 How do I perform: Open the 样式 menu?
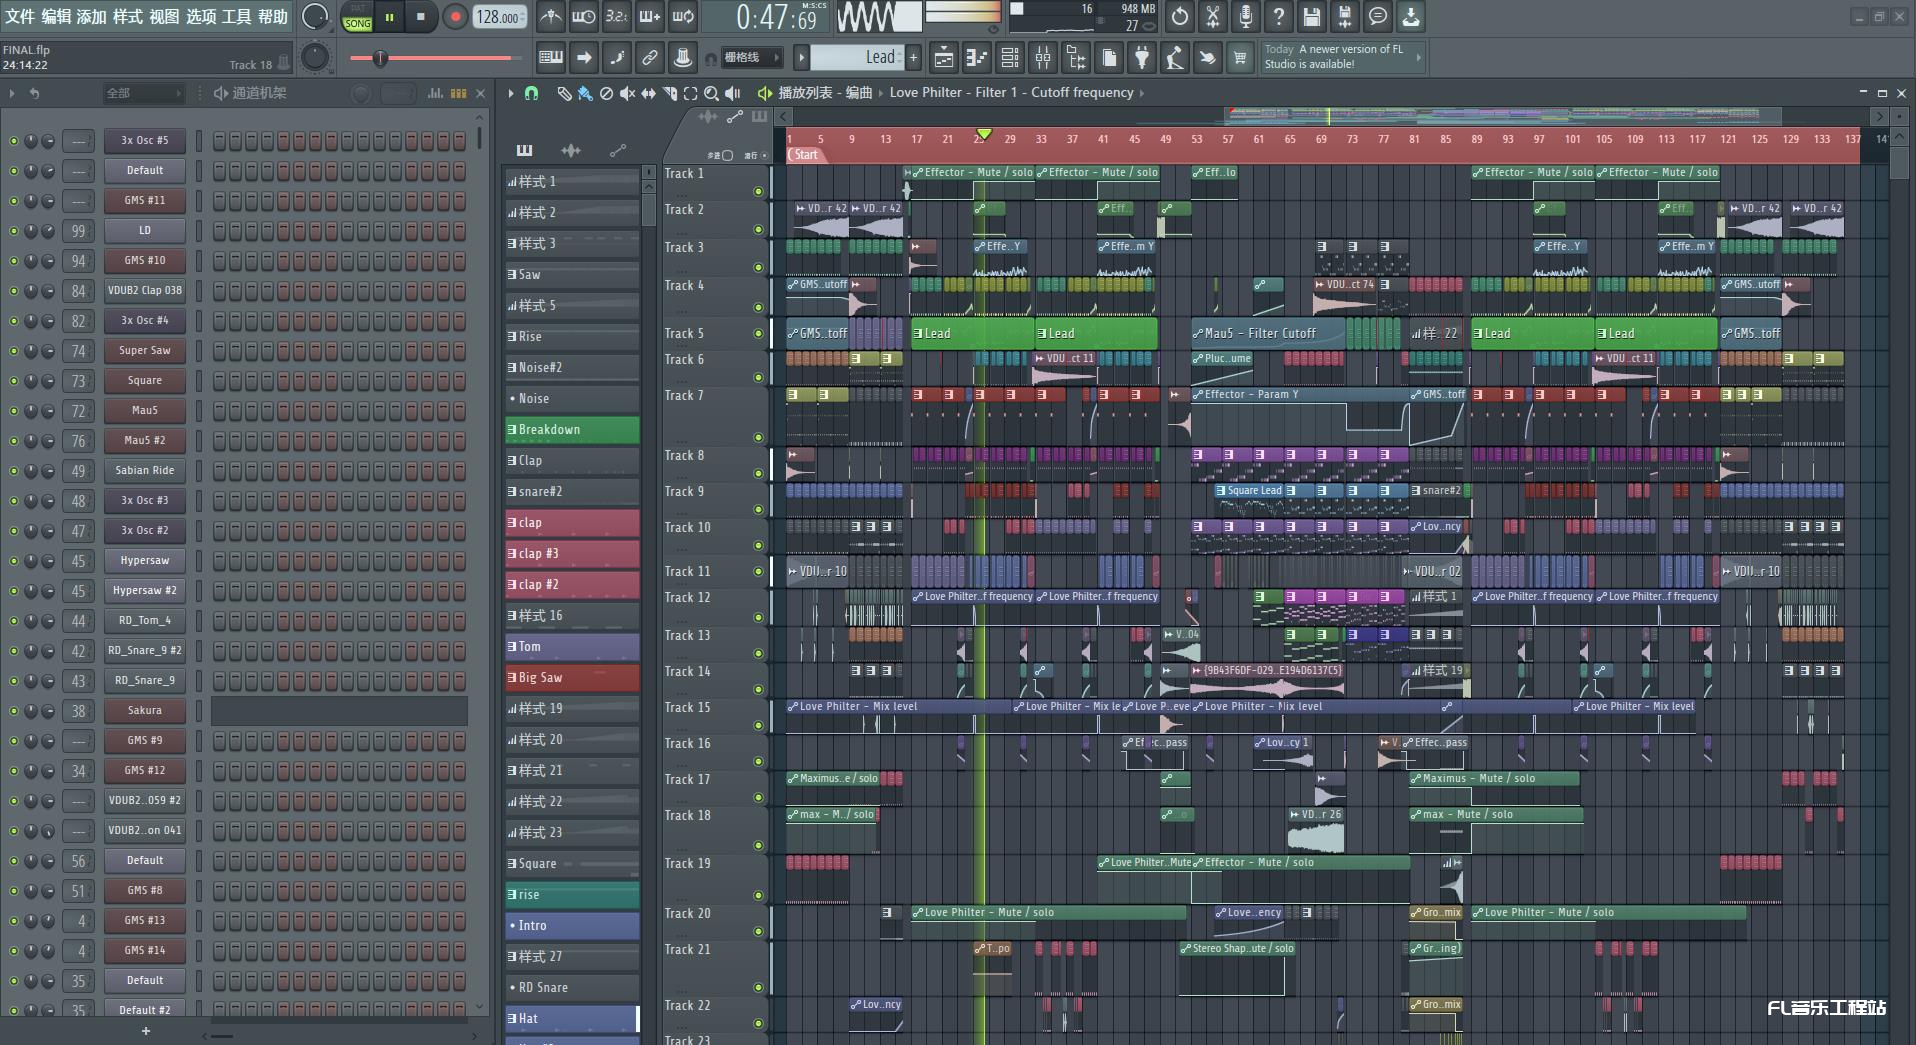128,16
